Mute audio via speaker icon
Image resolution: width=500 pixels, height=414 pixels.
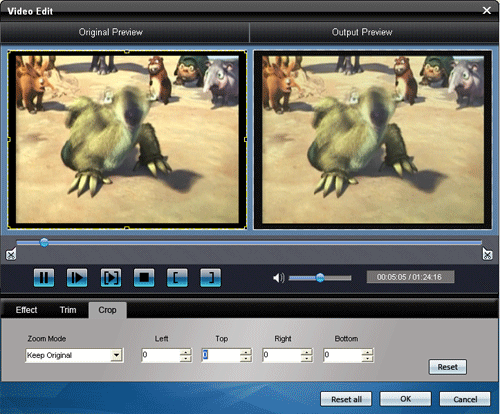279,278
